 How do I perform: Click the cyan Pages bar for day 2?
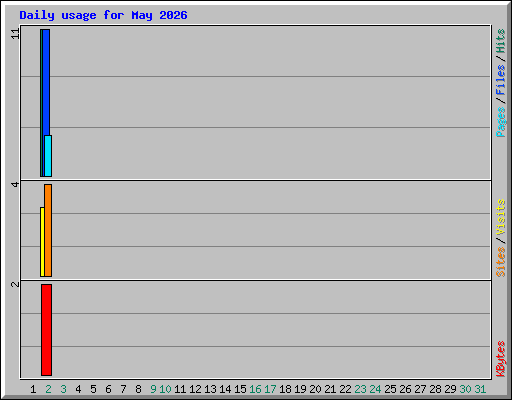tap(48, 156)
